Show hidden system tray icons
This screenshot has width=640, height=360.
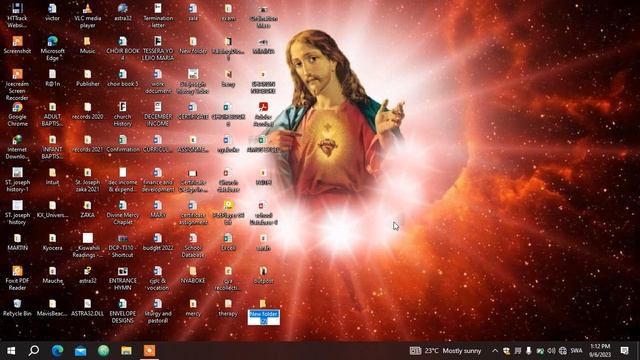495,351
